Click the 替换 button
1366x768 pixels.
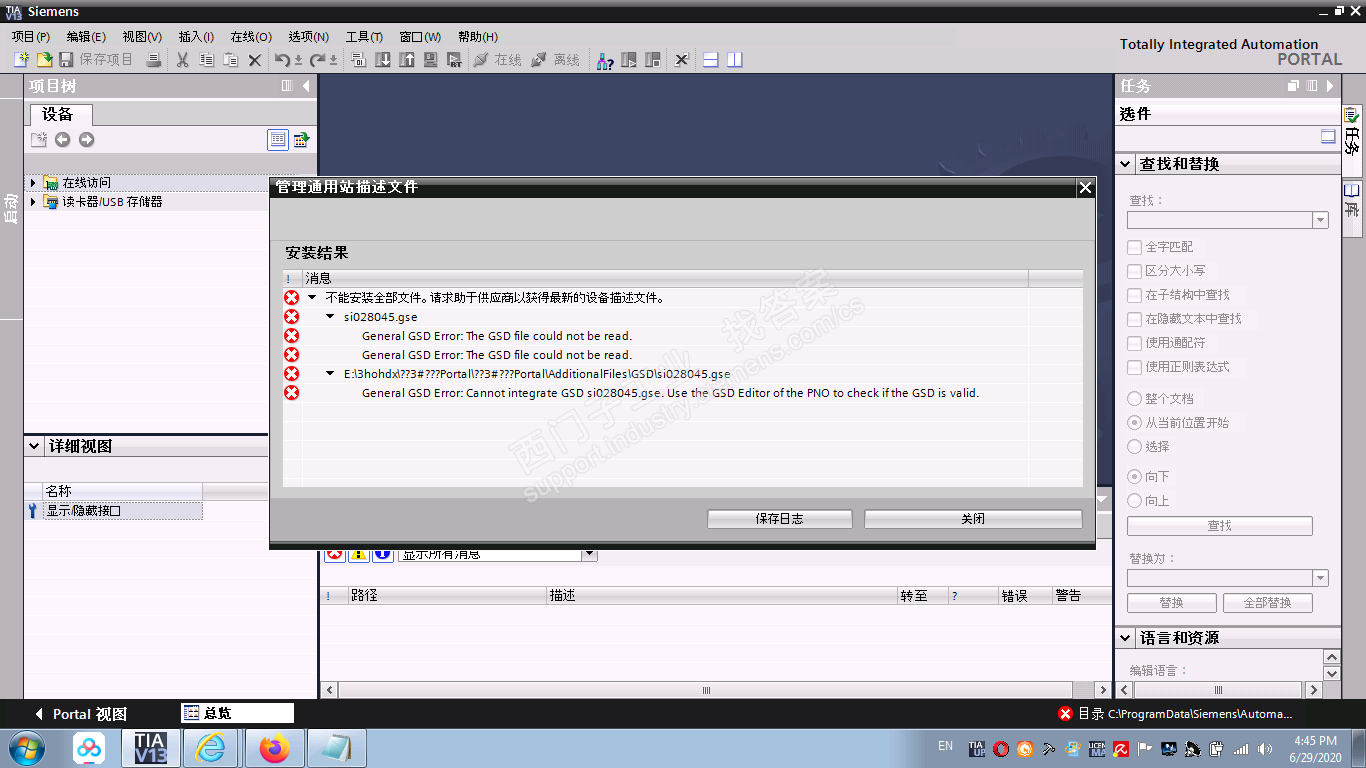1172,603
